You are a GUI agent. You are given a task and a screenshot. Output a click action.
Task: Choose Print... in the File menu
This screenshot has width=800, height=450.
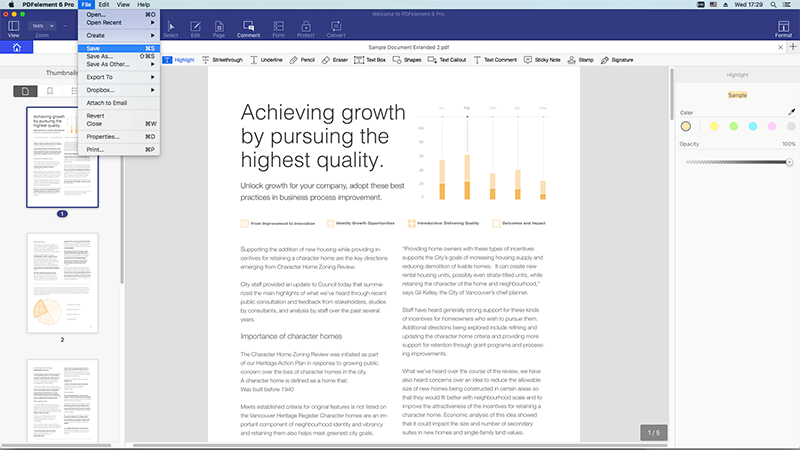tap(119, 149)
